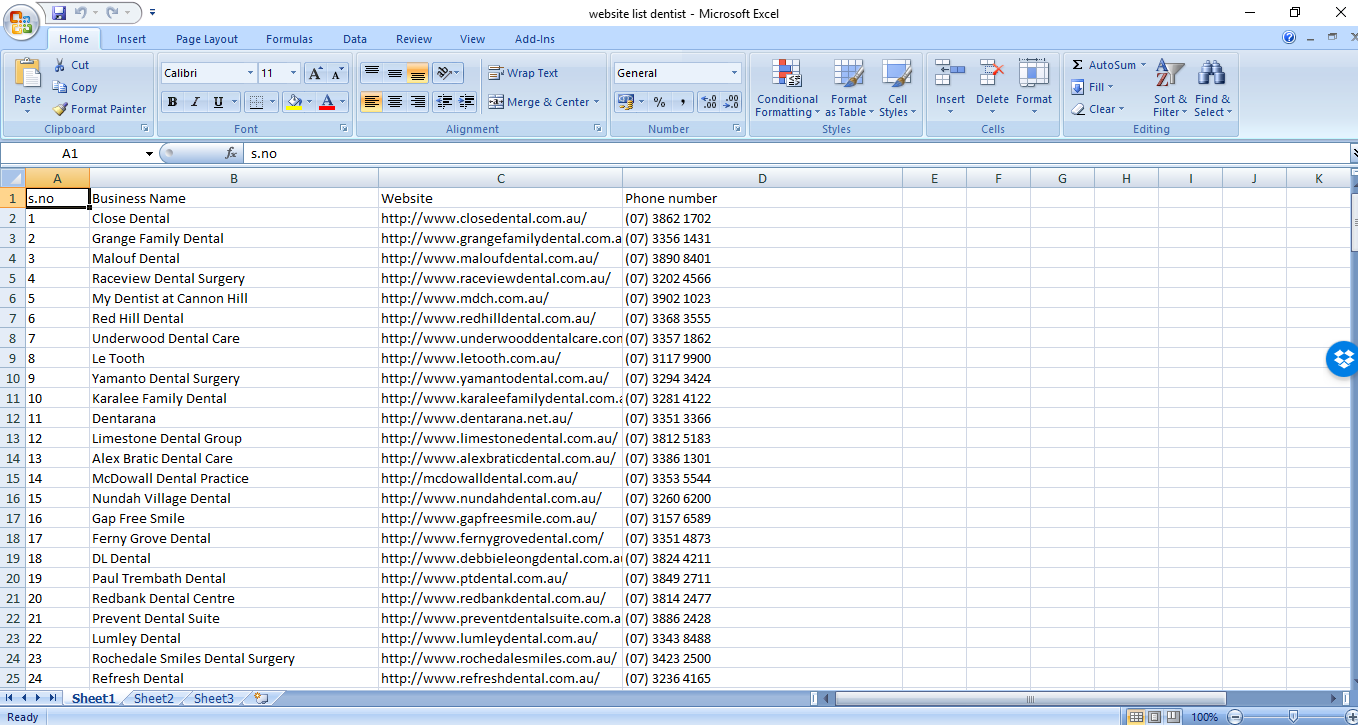
Task: Click the Dropbox badge icon
Action: 1341,358
